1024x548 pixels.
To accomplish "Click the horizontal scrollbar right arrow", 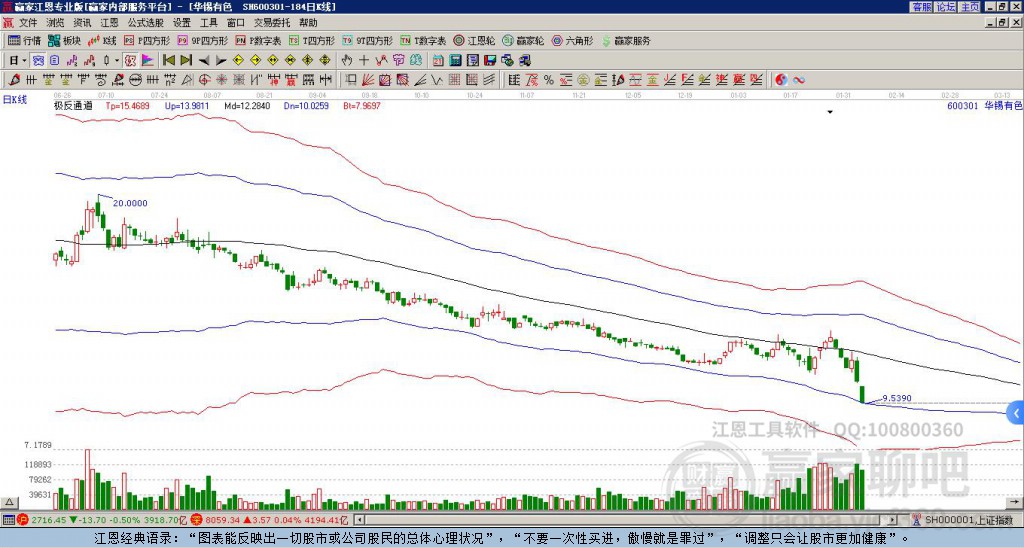I will tap(892, 520).
